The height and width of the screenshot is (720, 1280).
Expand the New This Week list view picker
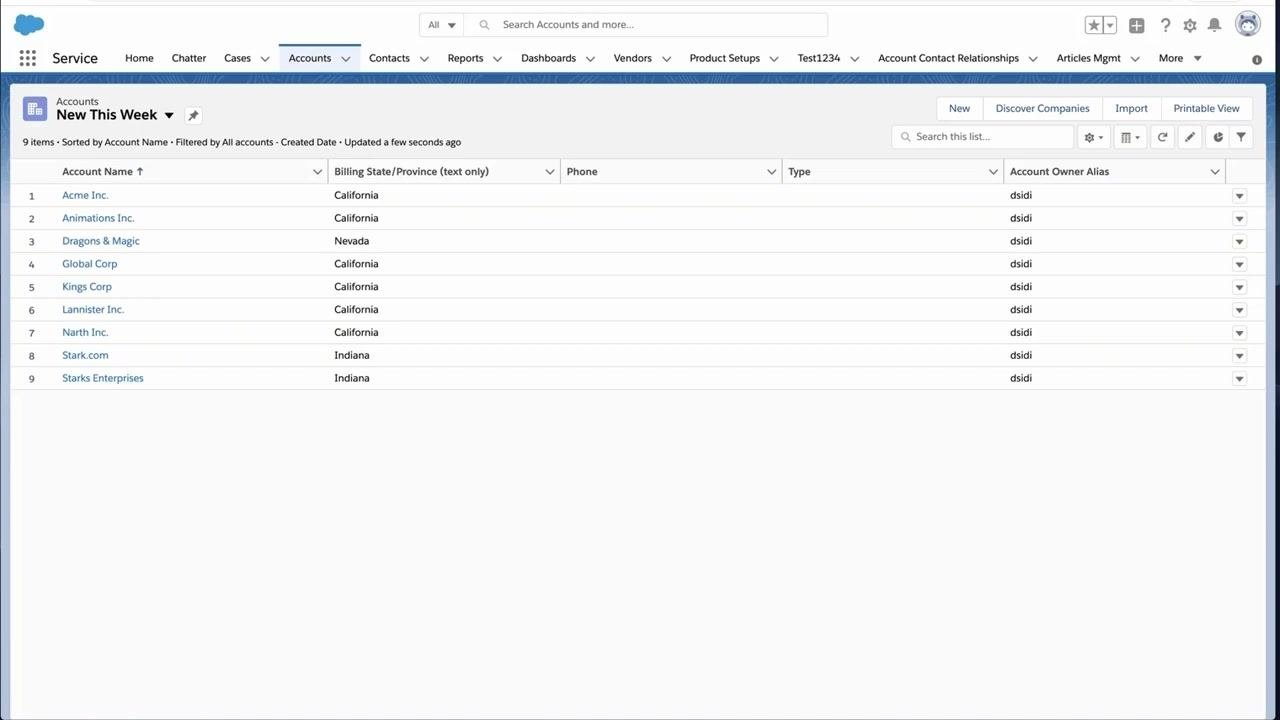click(x=169, y=115)
